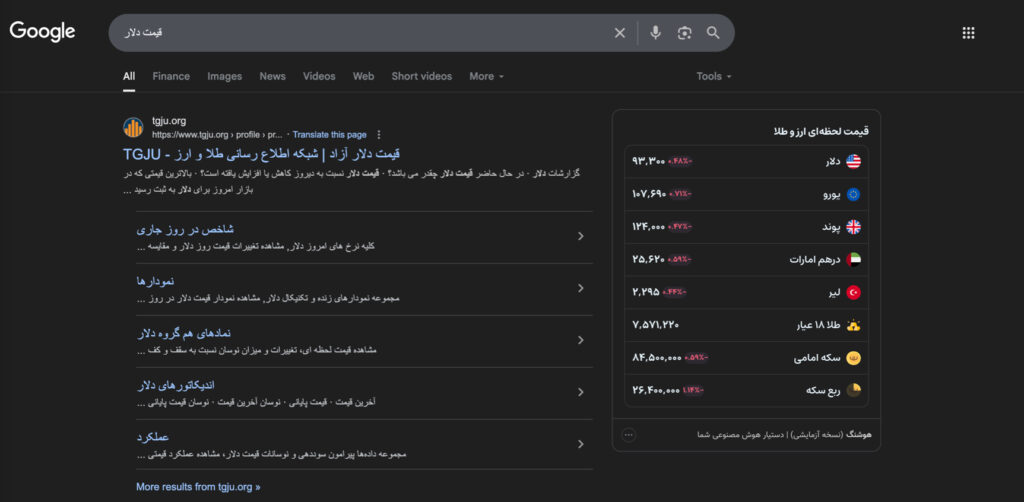Select the All tab
Screen dimensions: 1024x502
[x=129, y=76]
